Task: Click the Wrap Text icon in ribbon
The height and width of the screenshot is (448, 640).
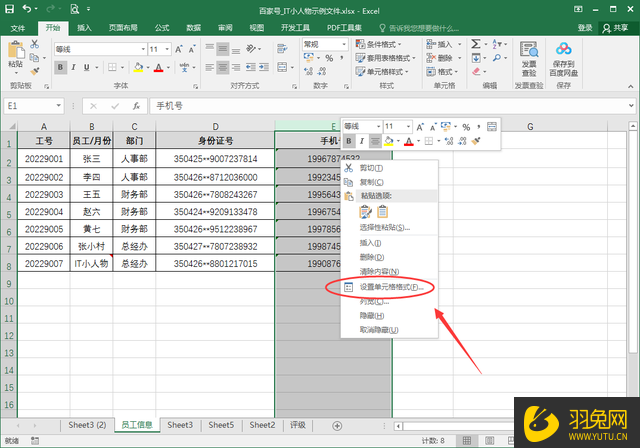Action: point(282,49)
